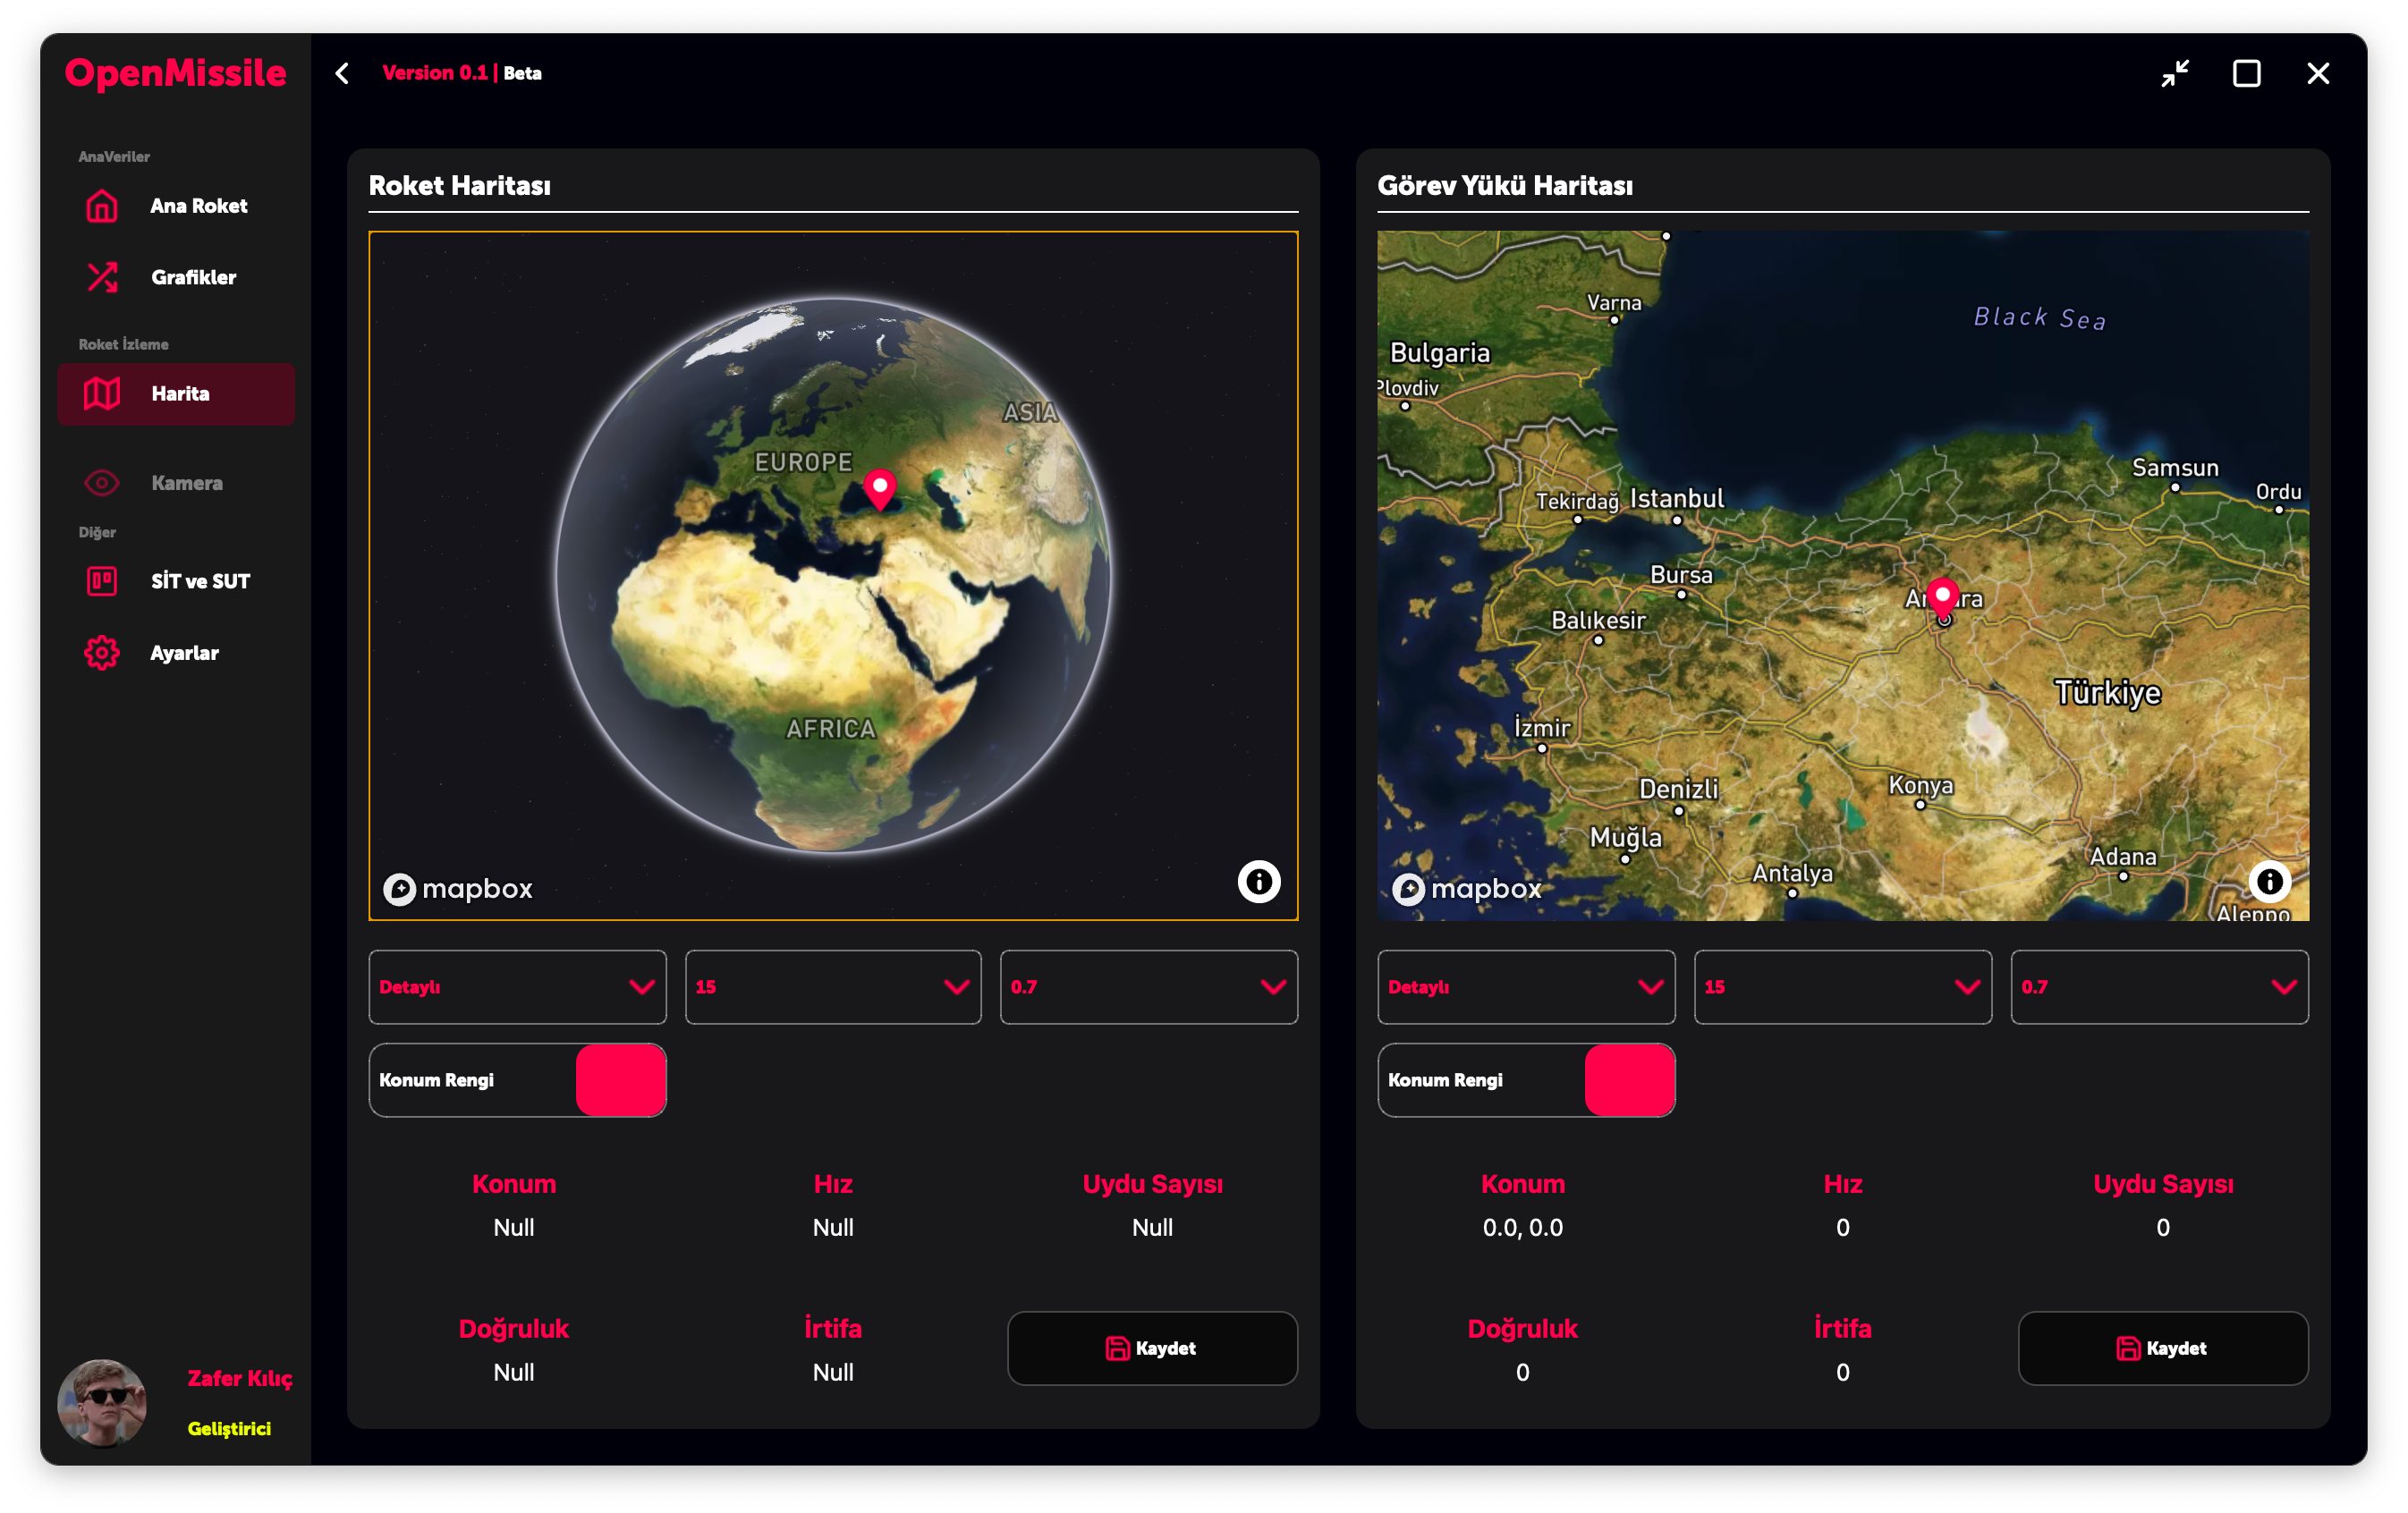Click the Ayarlar gear icon
This screenshot has height=1513, width=2408.
(101, 653)
